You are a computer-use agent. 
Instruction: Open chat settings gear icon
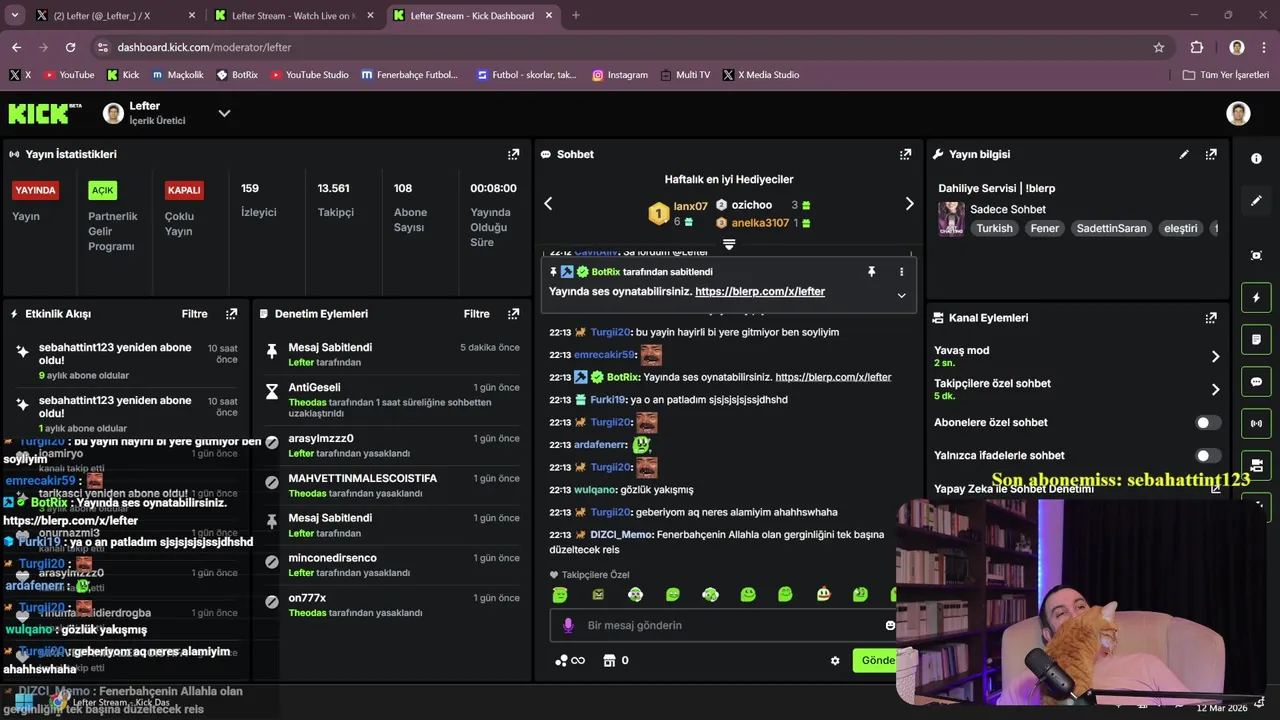point(835,660)
